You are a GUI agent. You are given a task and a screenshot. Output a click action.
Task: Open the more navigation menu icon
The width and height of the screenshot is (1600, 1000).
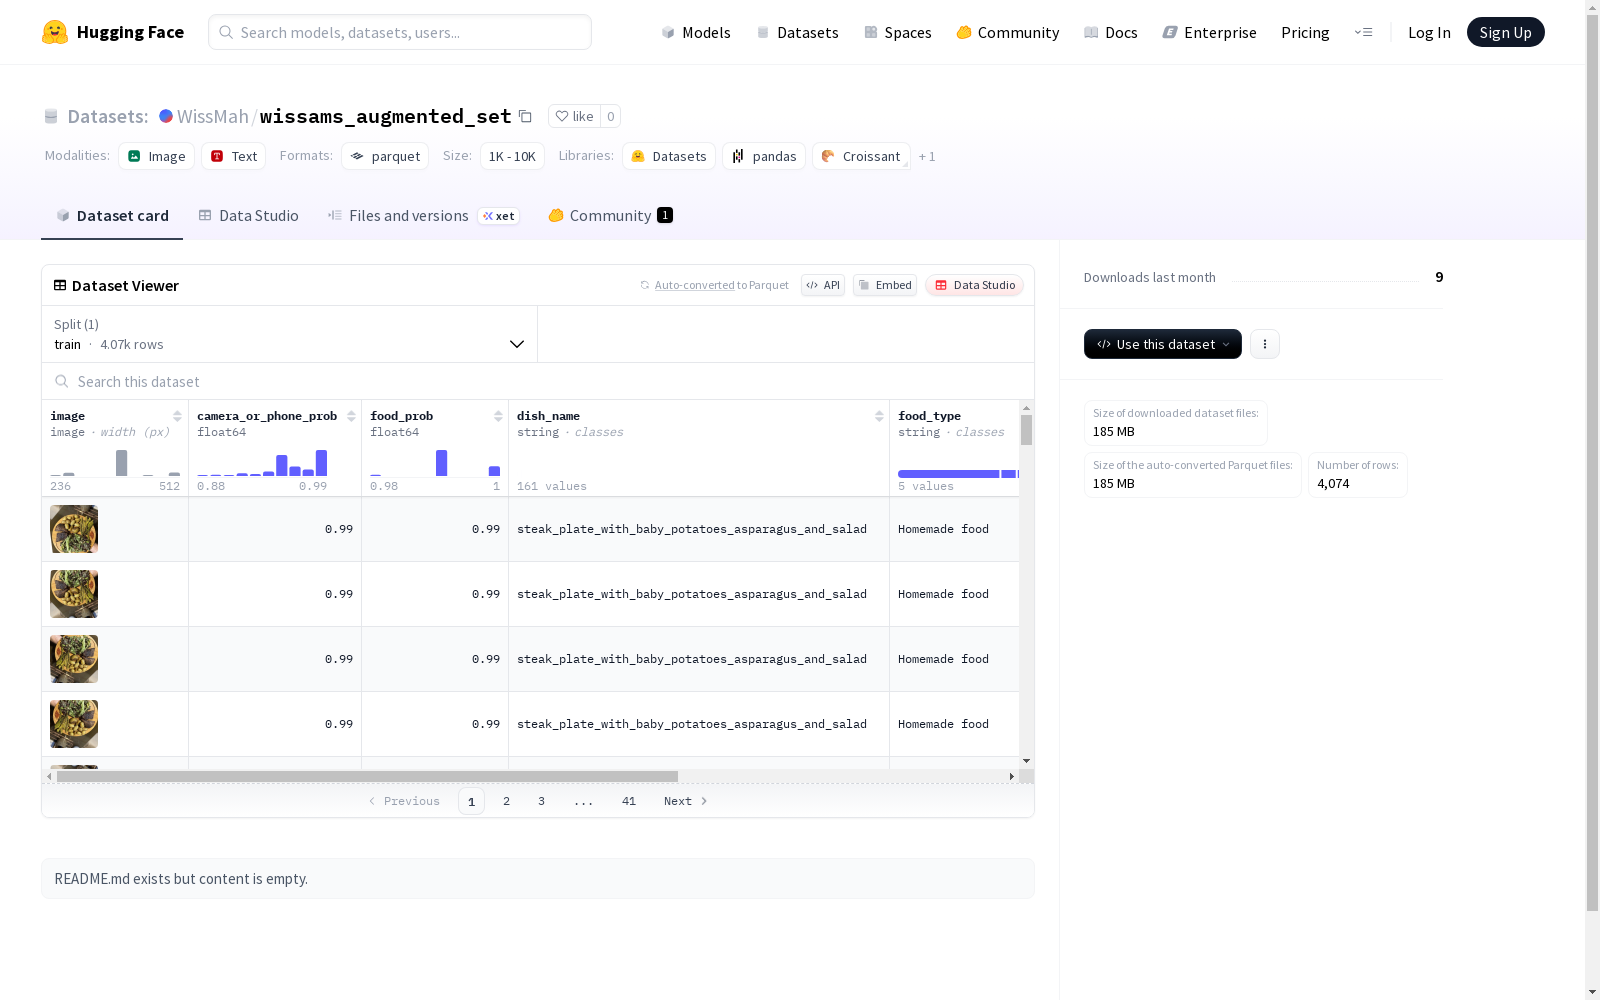(1363, 32)
